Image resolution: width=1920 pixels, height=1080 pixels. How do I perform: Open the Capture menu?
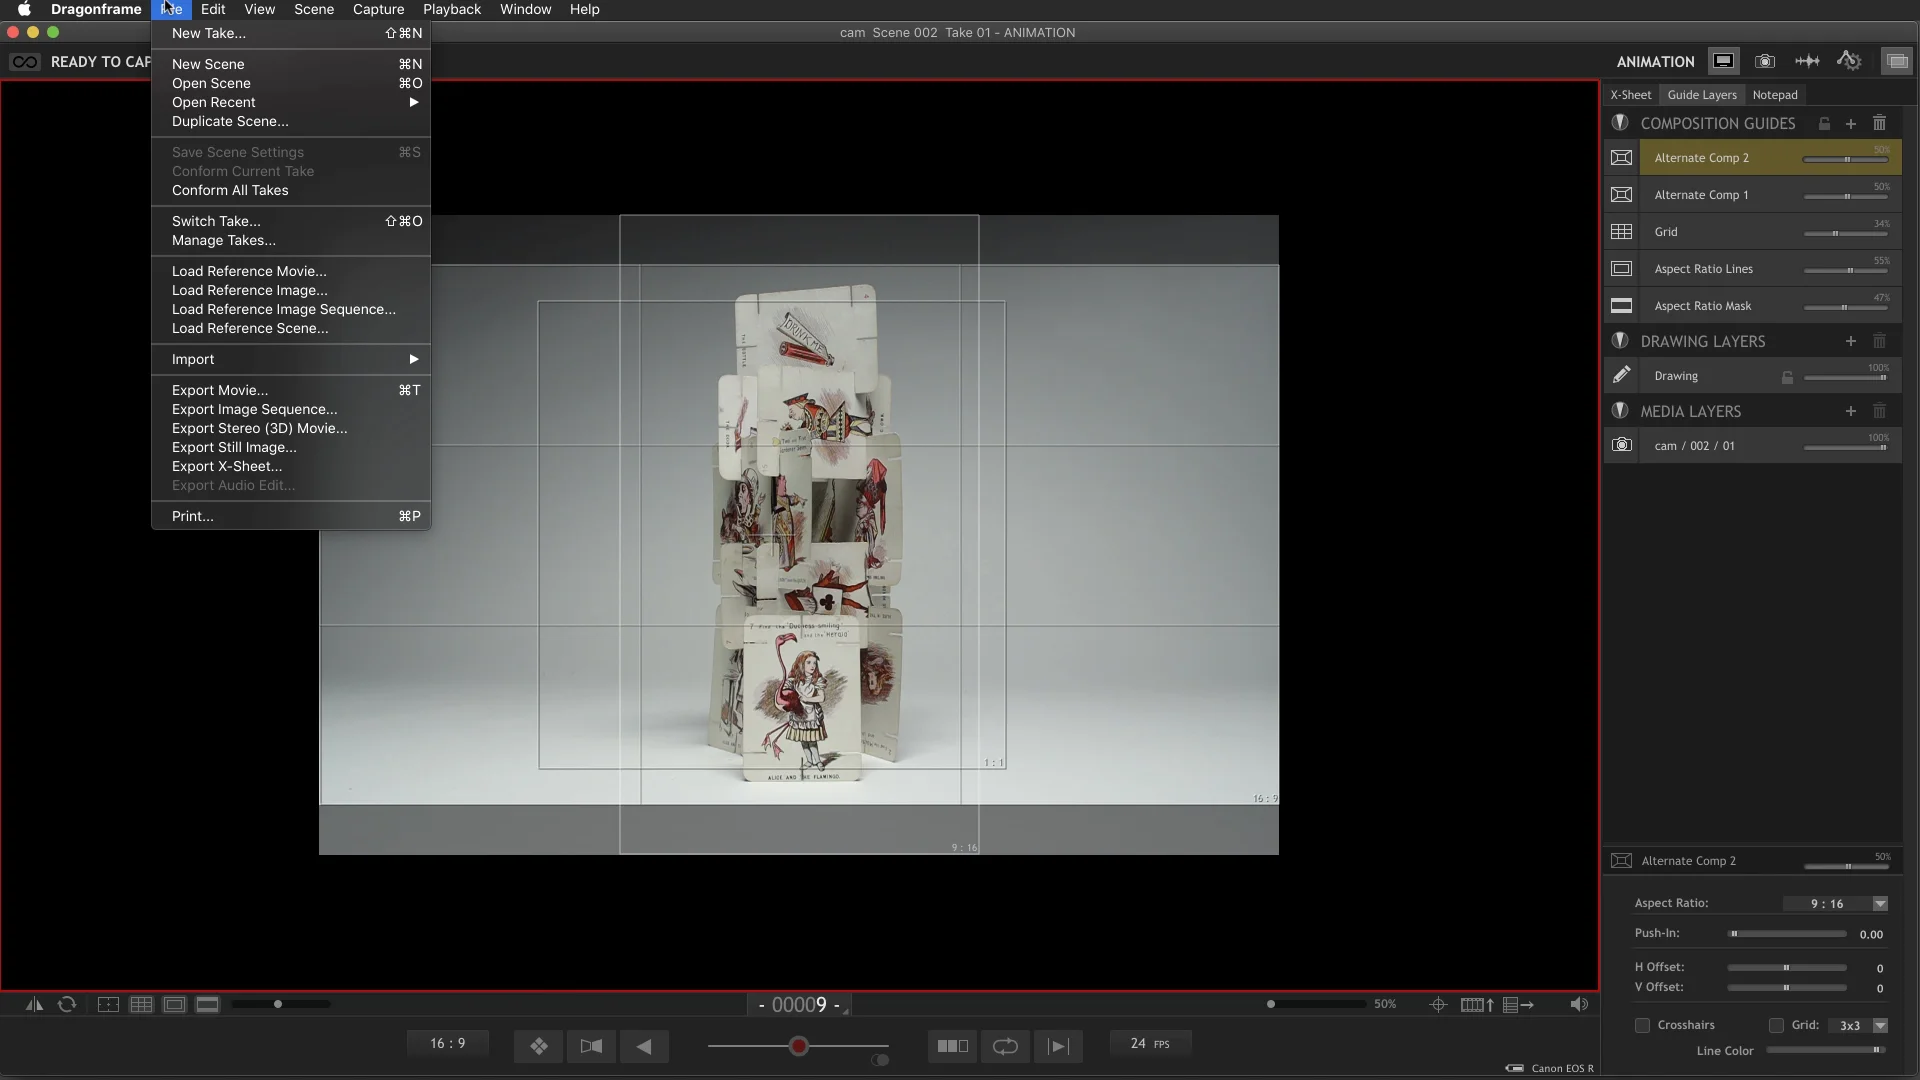coord(378,9)
